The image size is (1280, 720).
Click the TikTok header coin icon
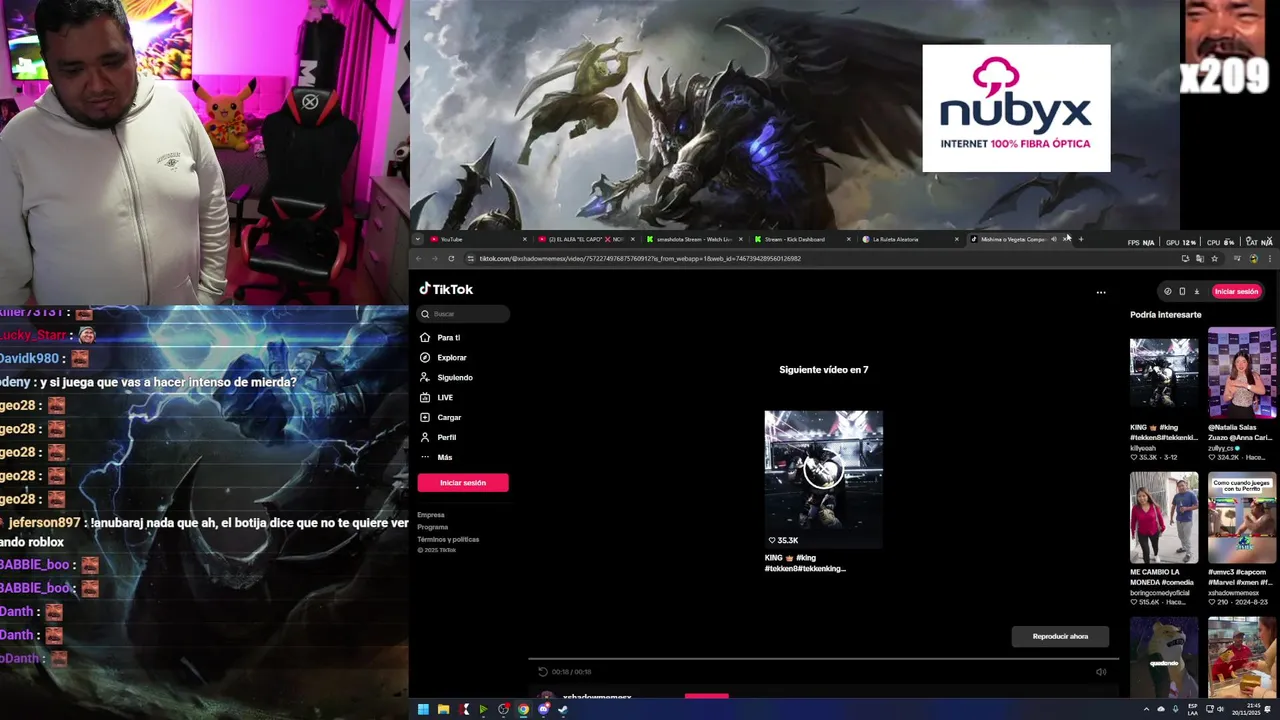click(1168, 292)
